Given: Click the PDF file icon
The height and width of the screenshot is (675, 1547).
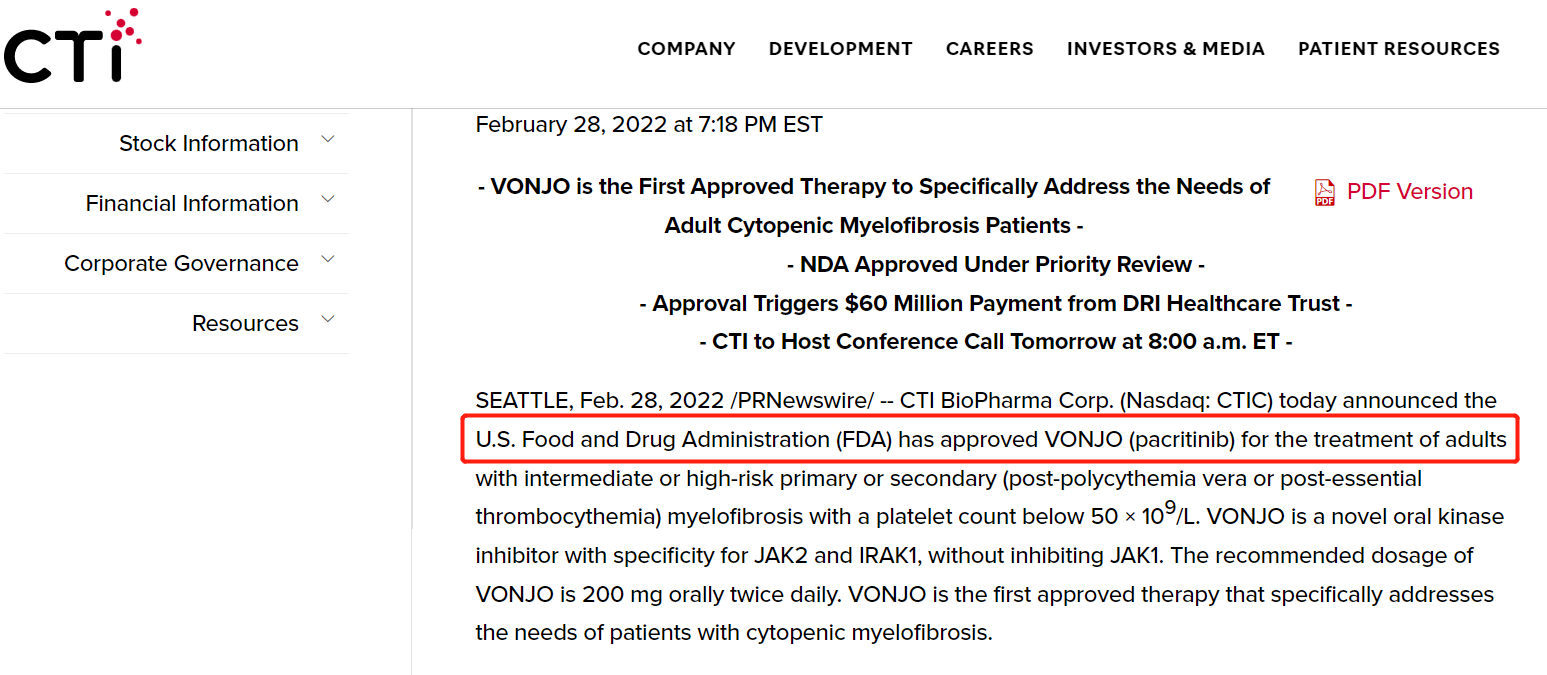Looking at the screenshot, I should click(x=1325, y=192).
